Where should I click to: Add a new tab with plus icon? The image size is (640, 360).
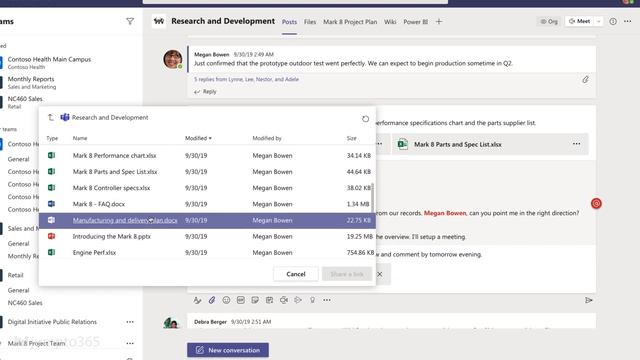coord(439,22)
